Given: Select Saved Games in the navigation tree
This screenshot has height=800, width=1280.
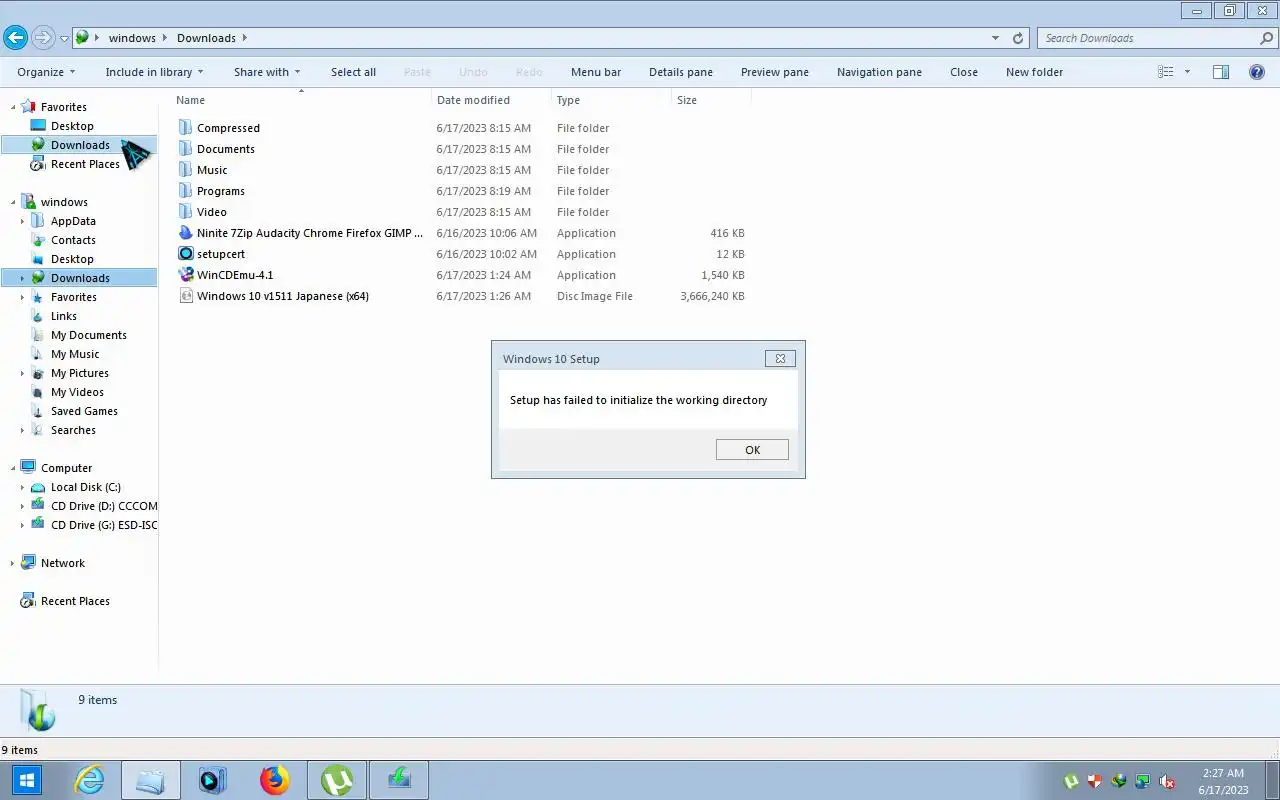Looking at the screenshot, I should pos(84,411).
